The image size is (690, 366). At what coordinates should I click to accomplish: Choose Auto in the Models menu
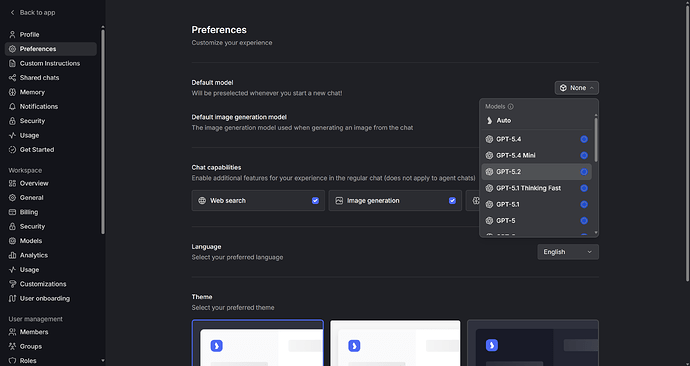[x=536, y=121]
